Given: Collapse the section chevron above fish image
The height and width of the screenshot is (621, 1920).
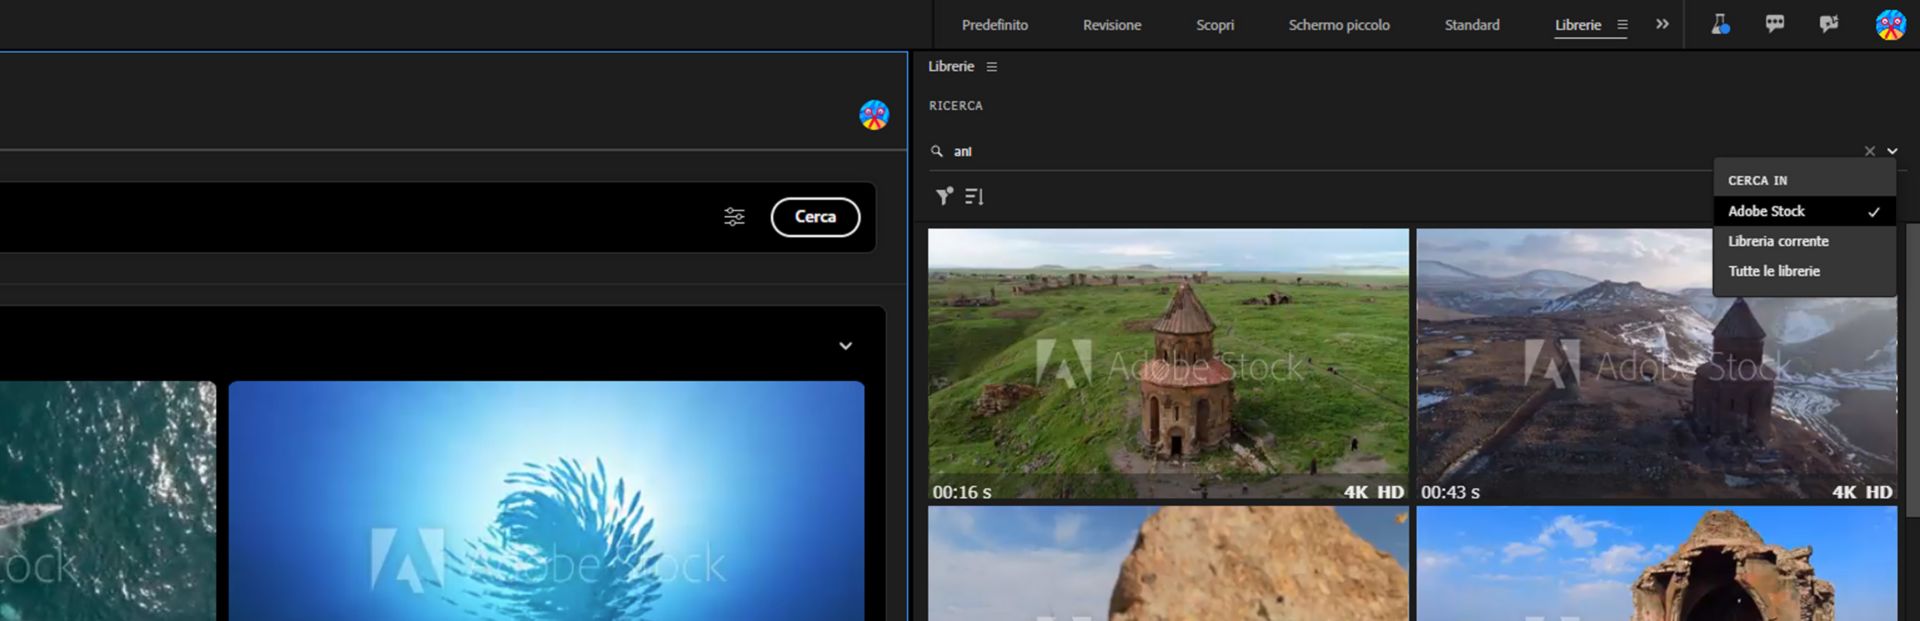Looking at the screenshot, I should (x=845, y=346).
